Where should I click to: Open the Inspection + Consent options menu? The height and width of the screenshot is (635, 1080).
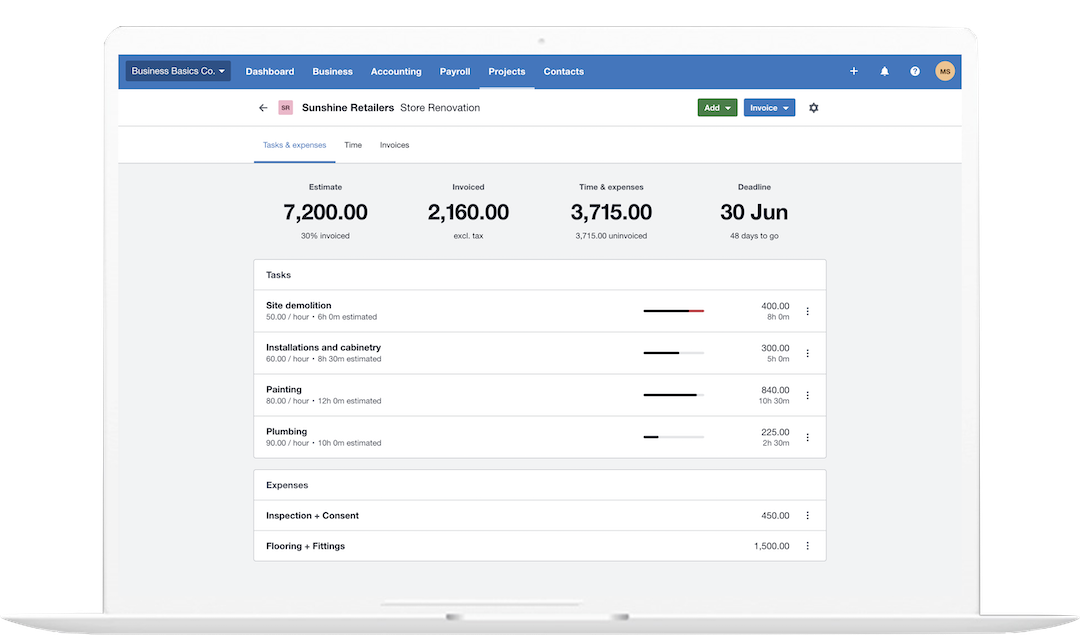pyautogui.click(x=807, y=515)
